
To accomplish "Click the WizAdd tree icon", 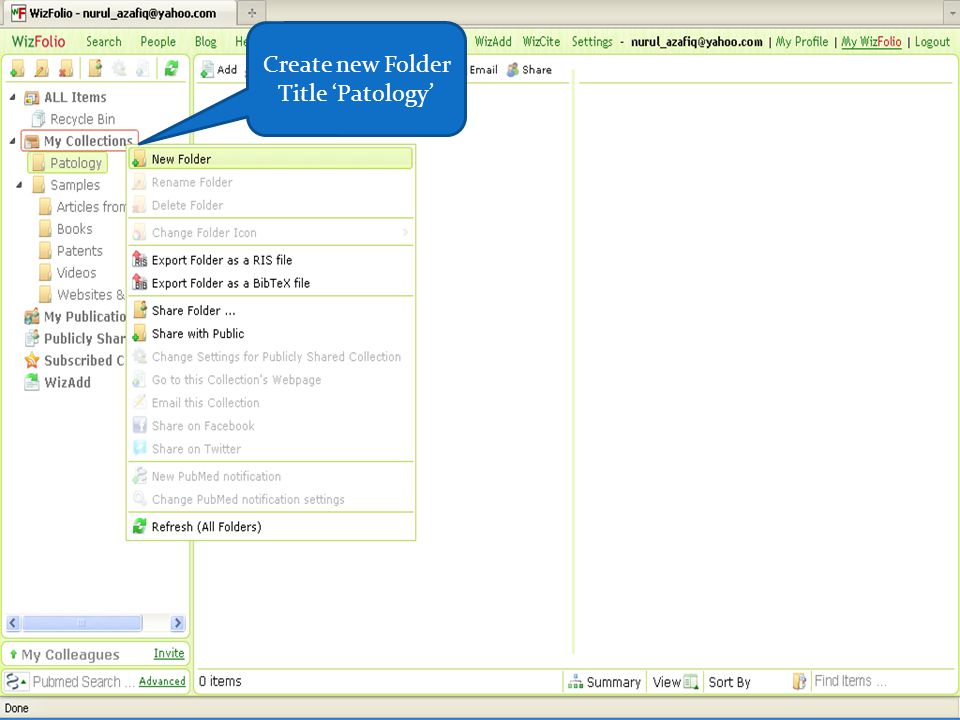I will [x=31, y=383].
